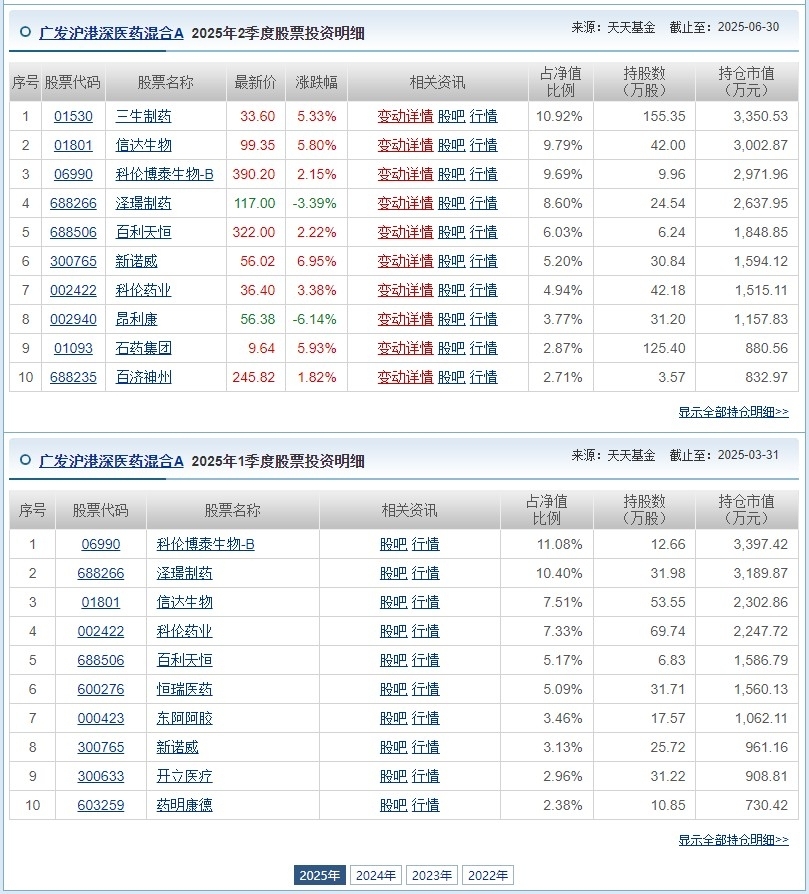This screenshot has height=894, width=809.
Task: Open 行情 for 药明康德
Action: click(x=425, y=805)
